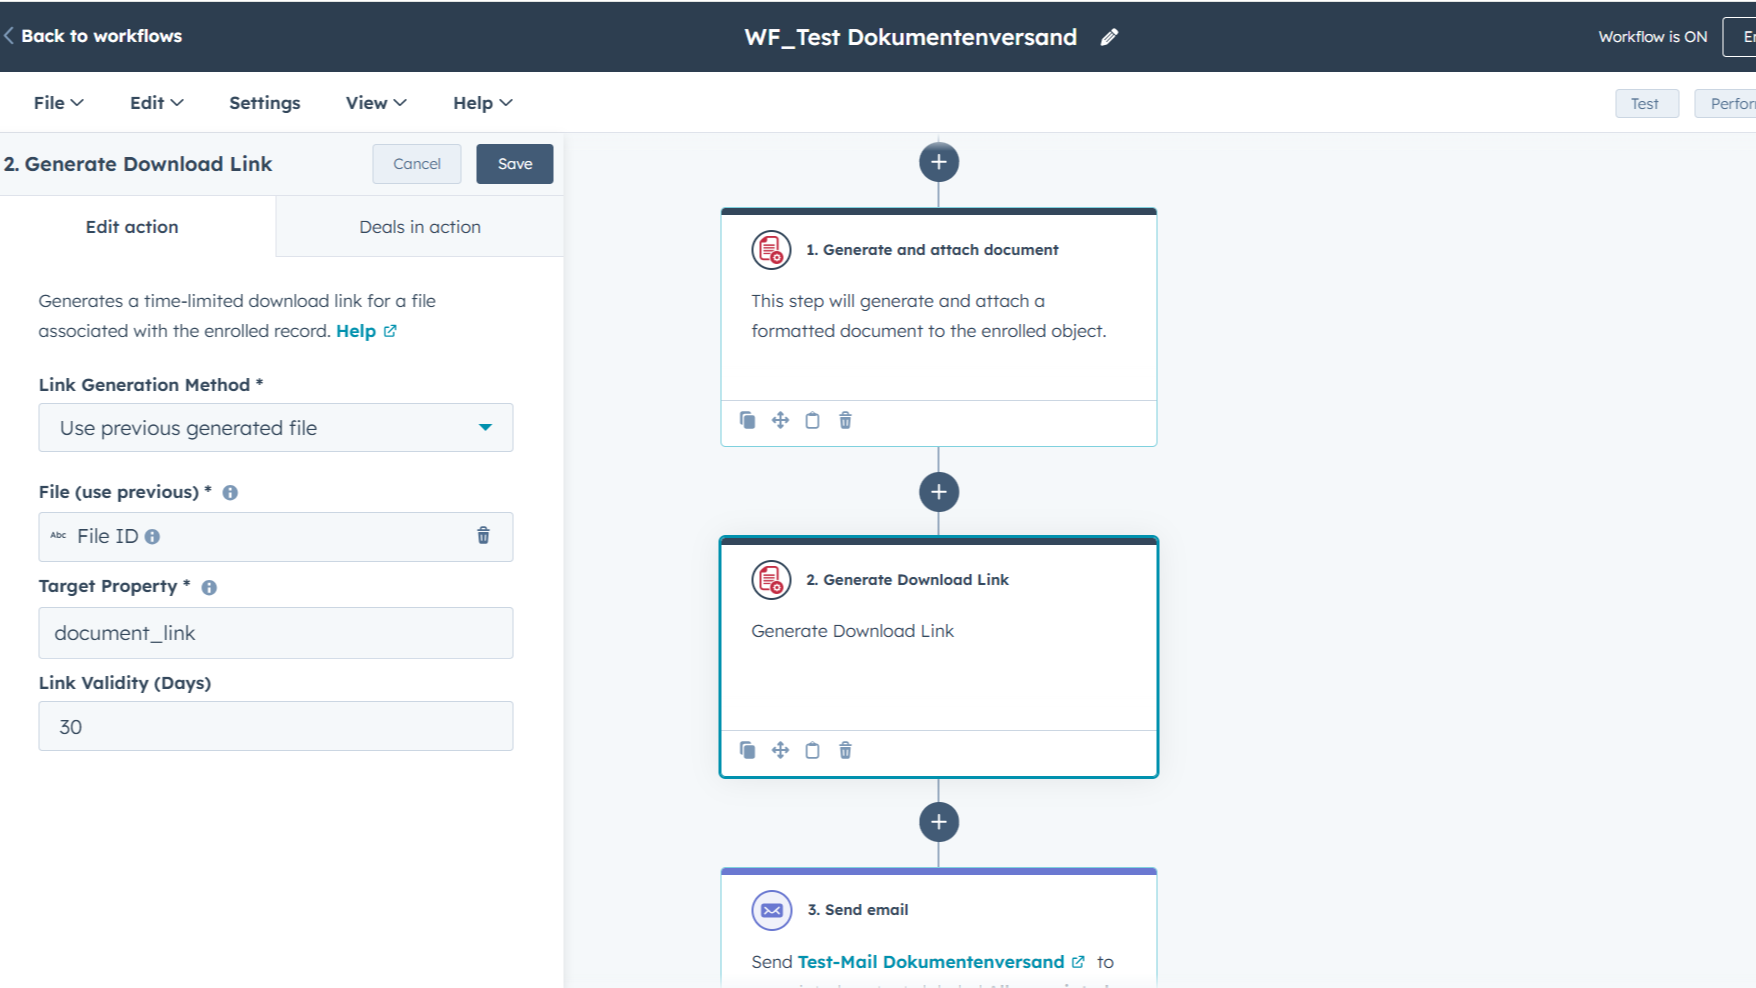Copy step 1 to clipboard

tap(812, 420)
